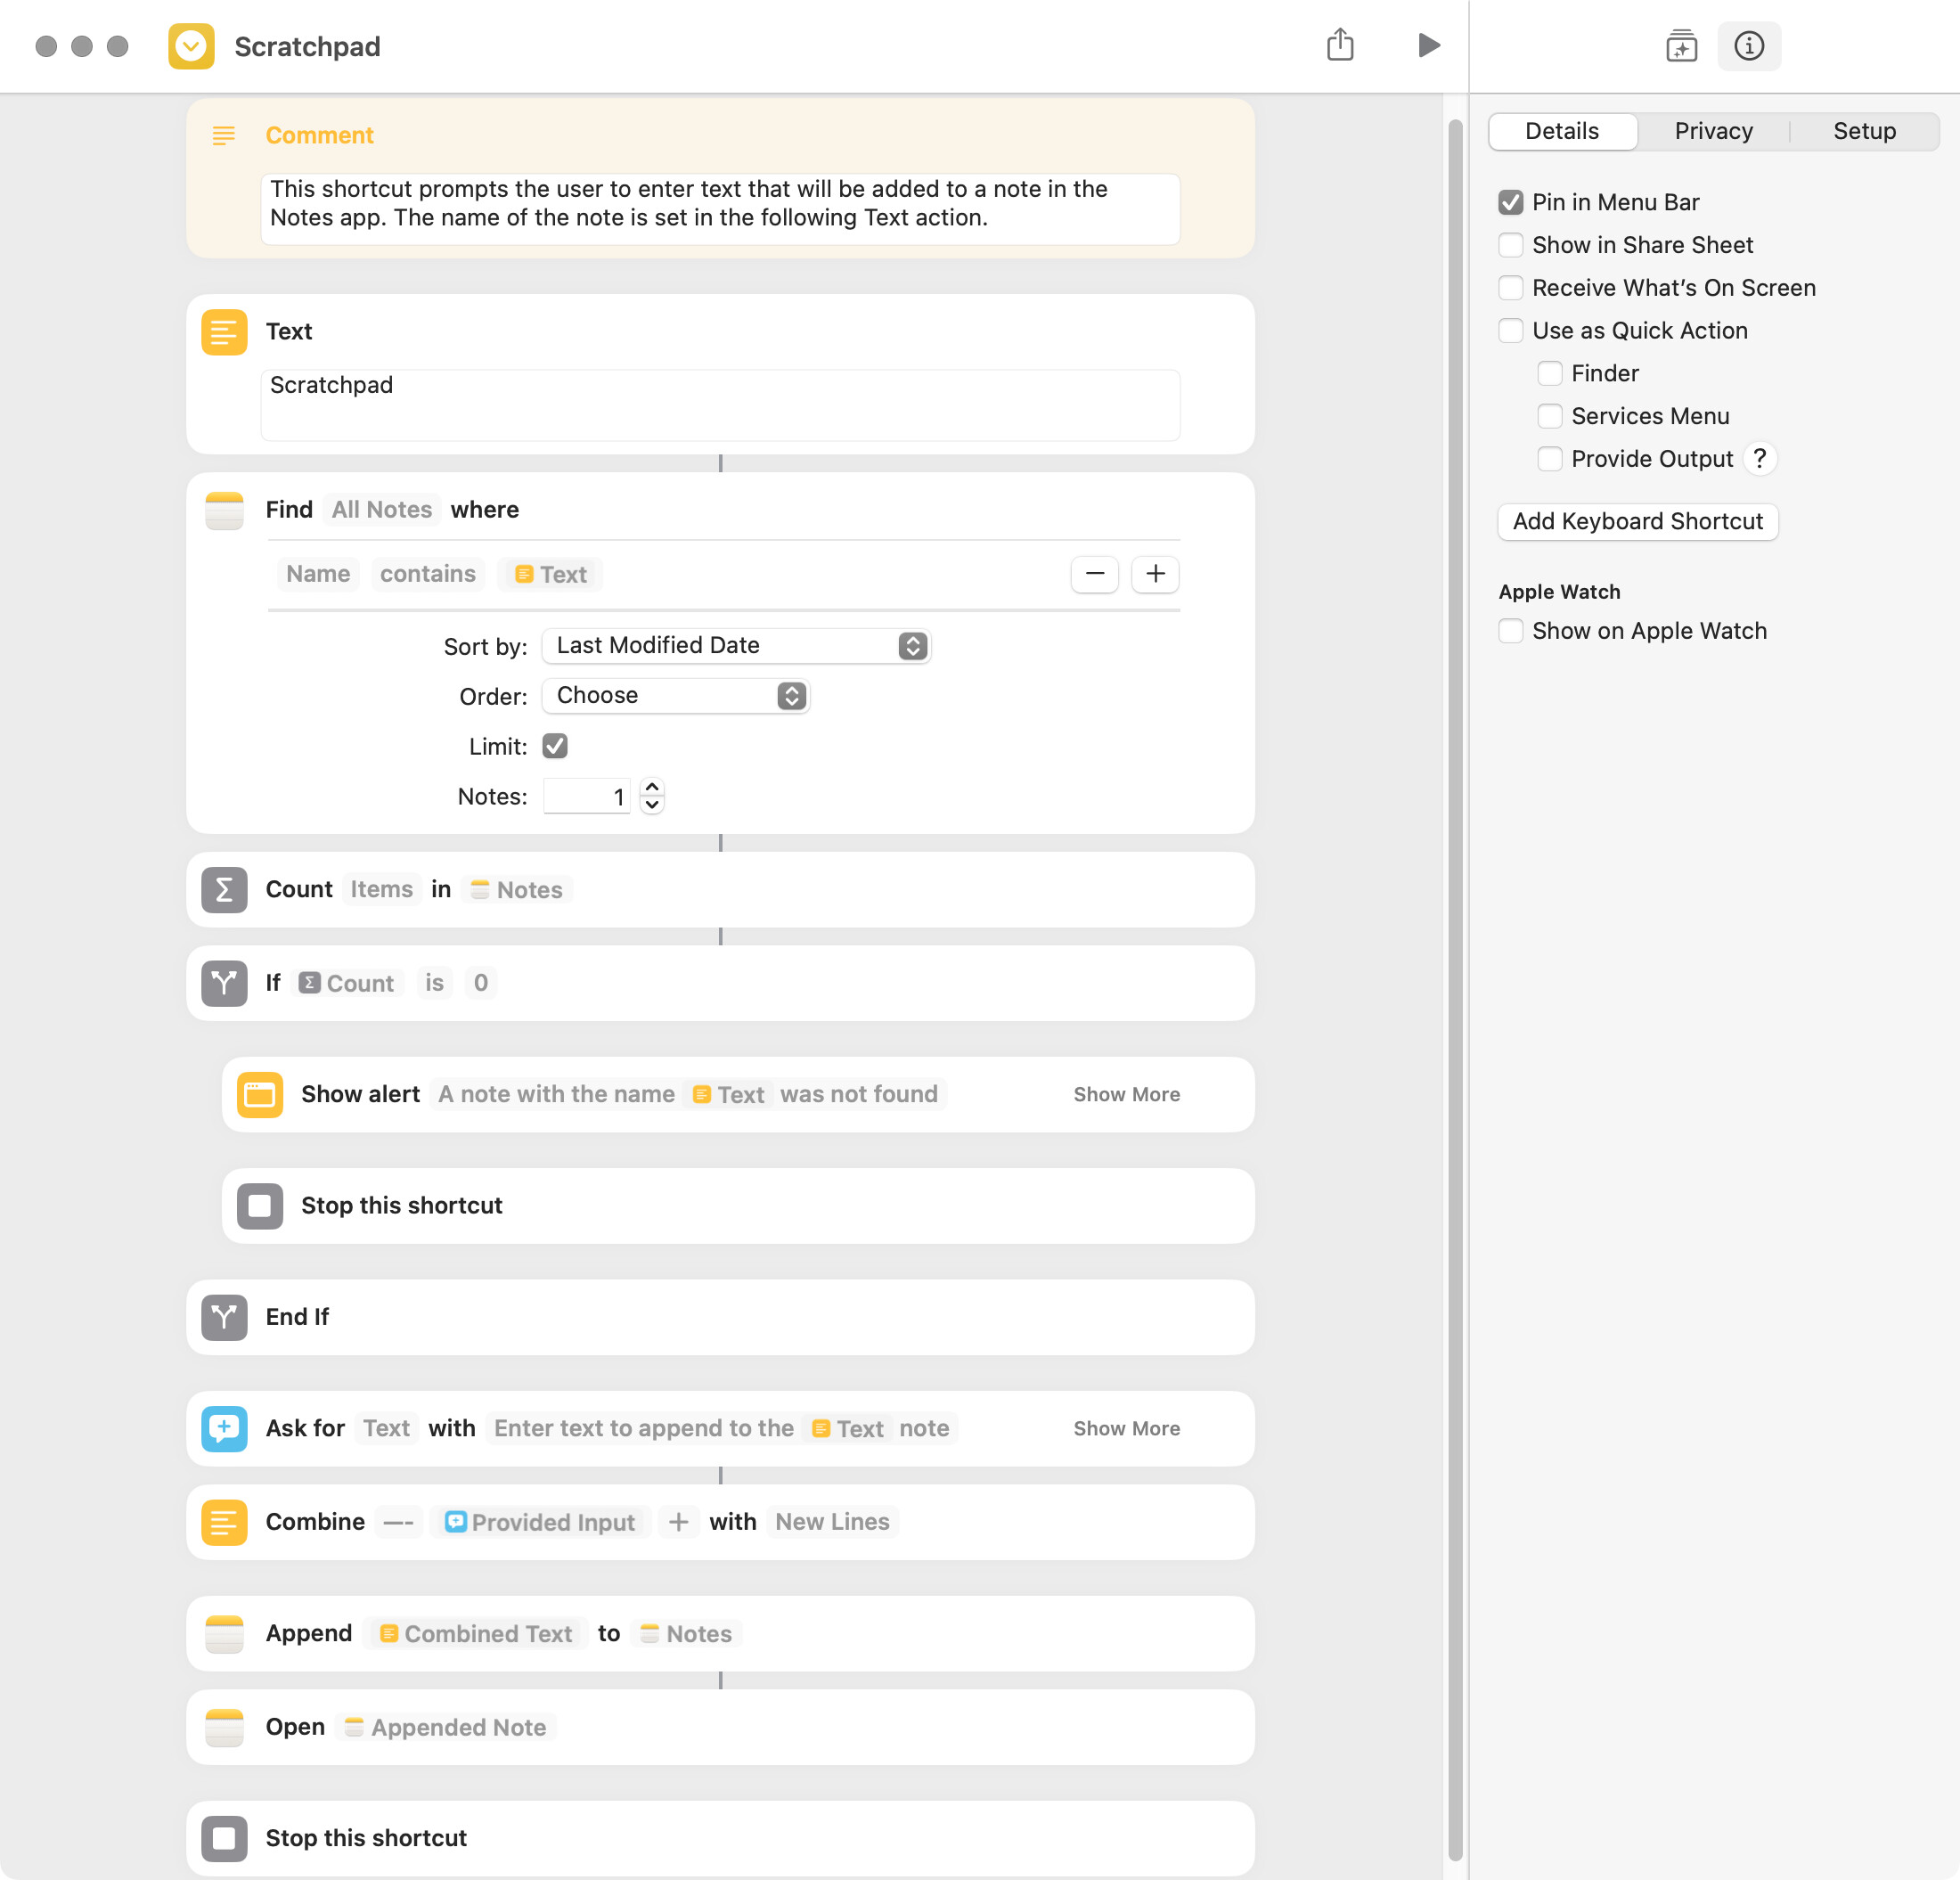This screenshot has width=1960, height=1880.
Task: Open the Sort by Last Modified Date dropdown
Action: click(736, 646)
